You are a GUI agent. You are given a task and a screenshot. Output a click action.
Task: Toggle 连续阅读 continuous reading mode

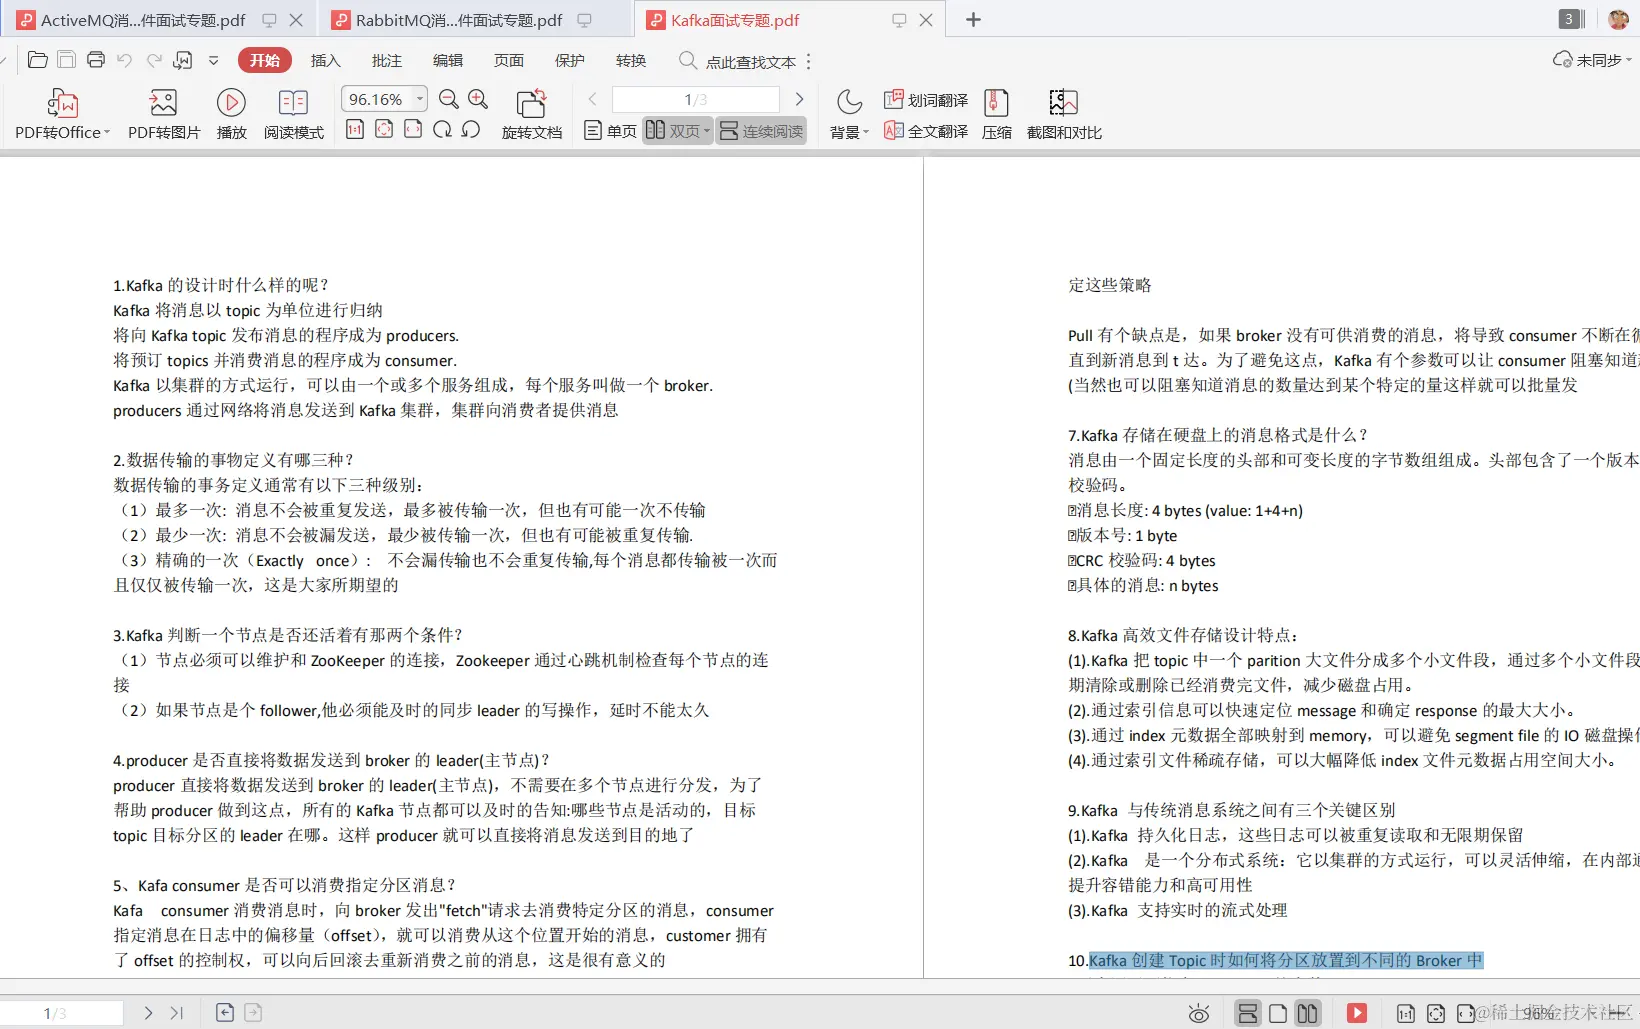[x=761, y=130]
